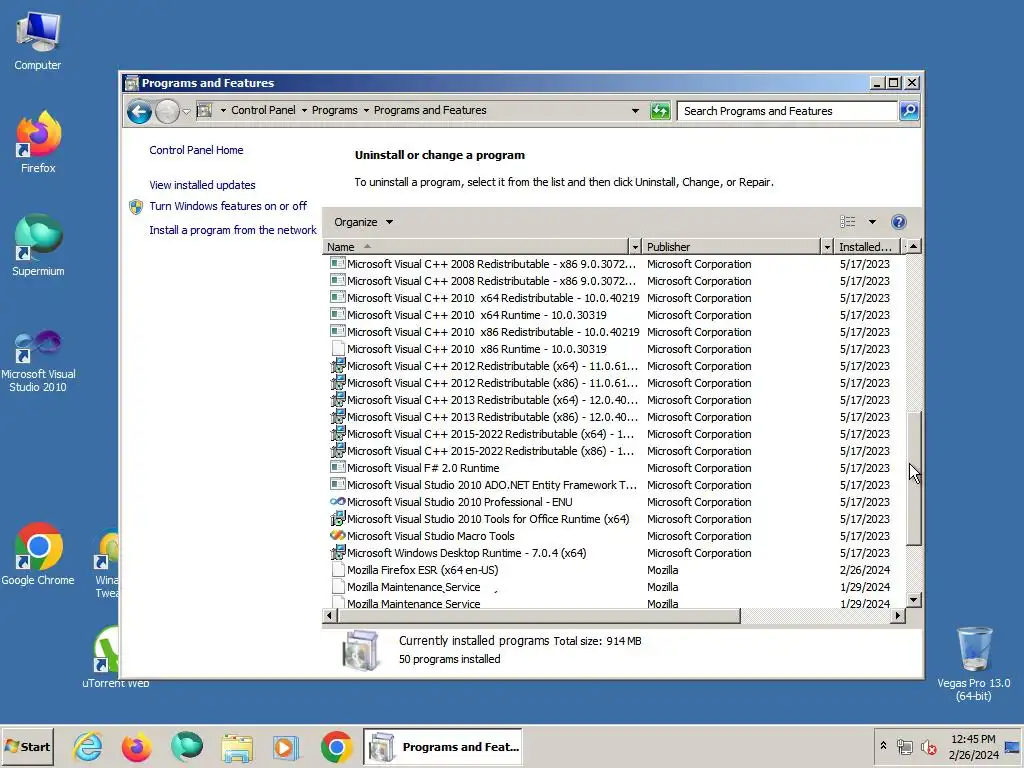Click the Show desktop tray icon
1024x768 pixels.
(x=1012, y=747)
